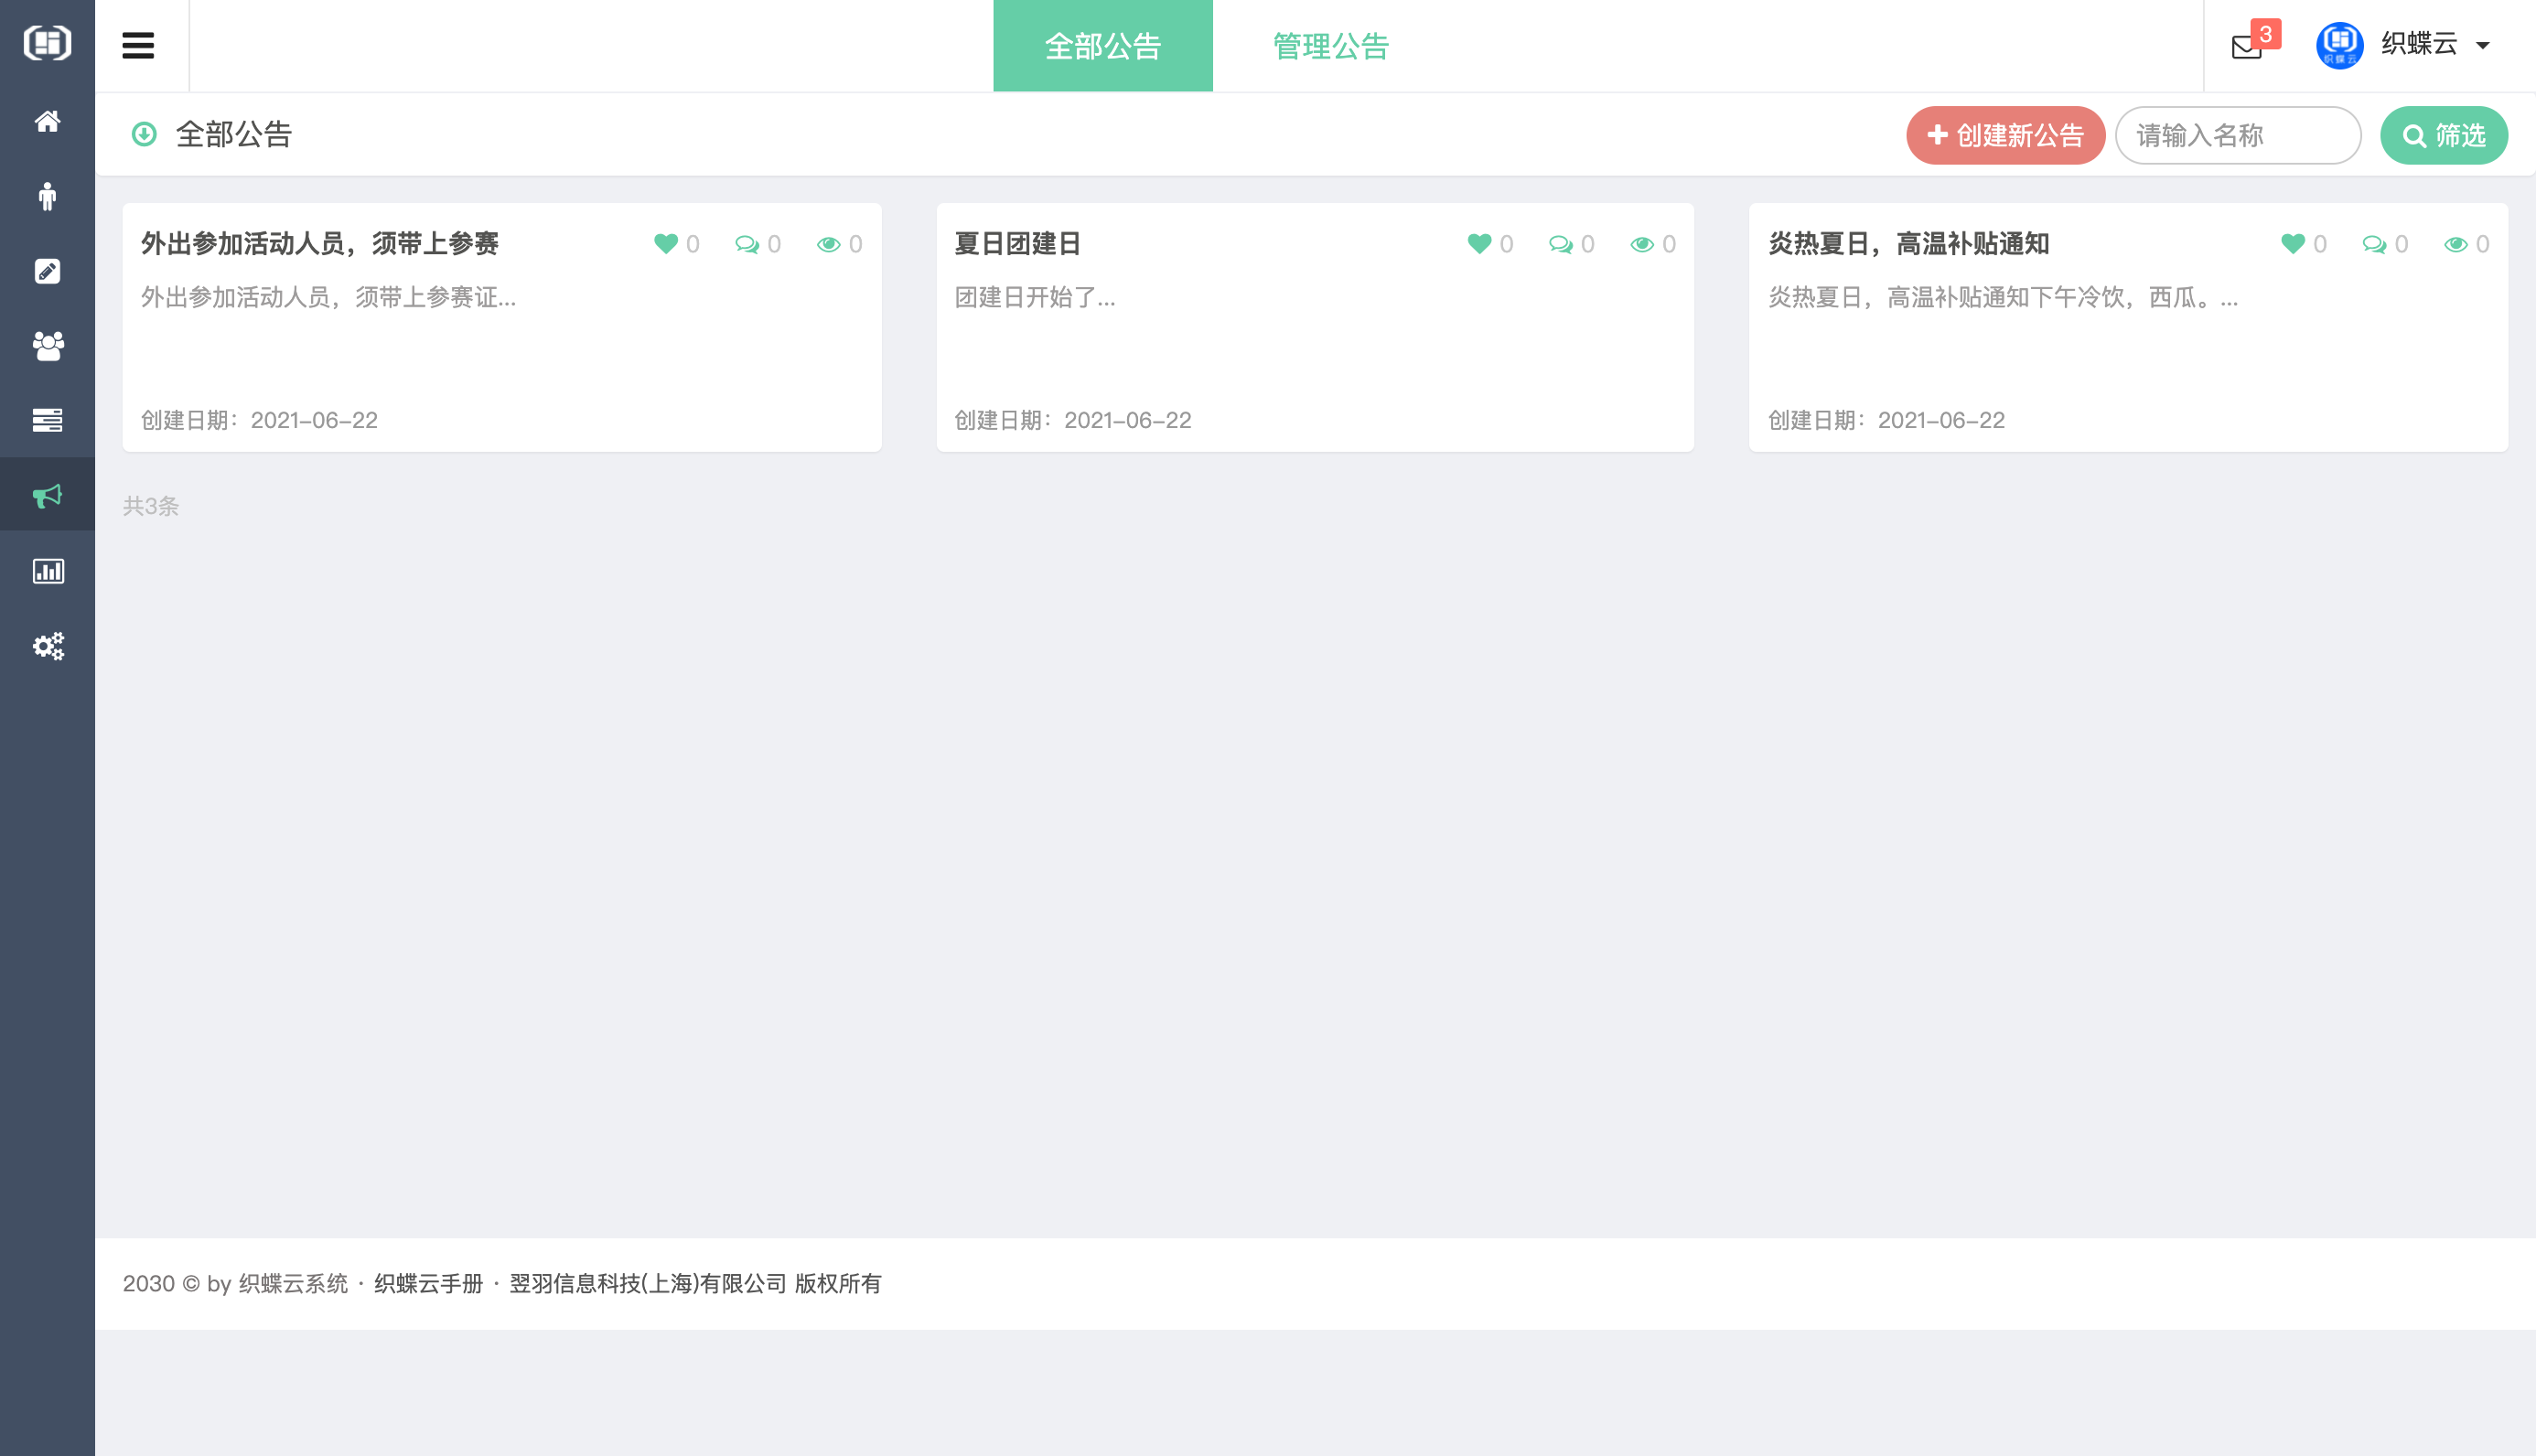The height and width of the screenshot is (1456, 2536).
Task: Open the Home sidebar icon
Action: coord(47,121)
